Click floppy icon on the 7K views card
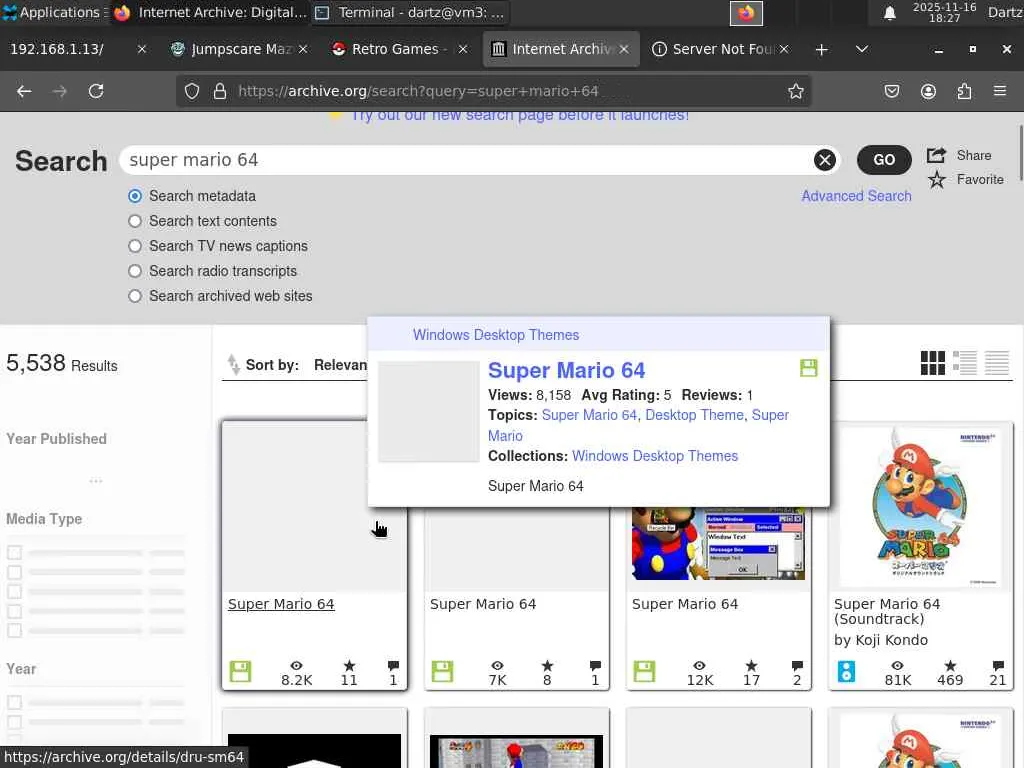1024x768 pixels. tap(442, 671)
